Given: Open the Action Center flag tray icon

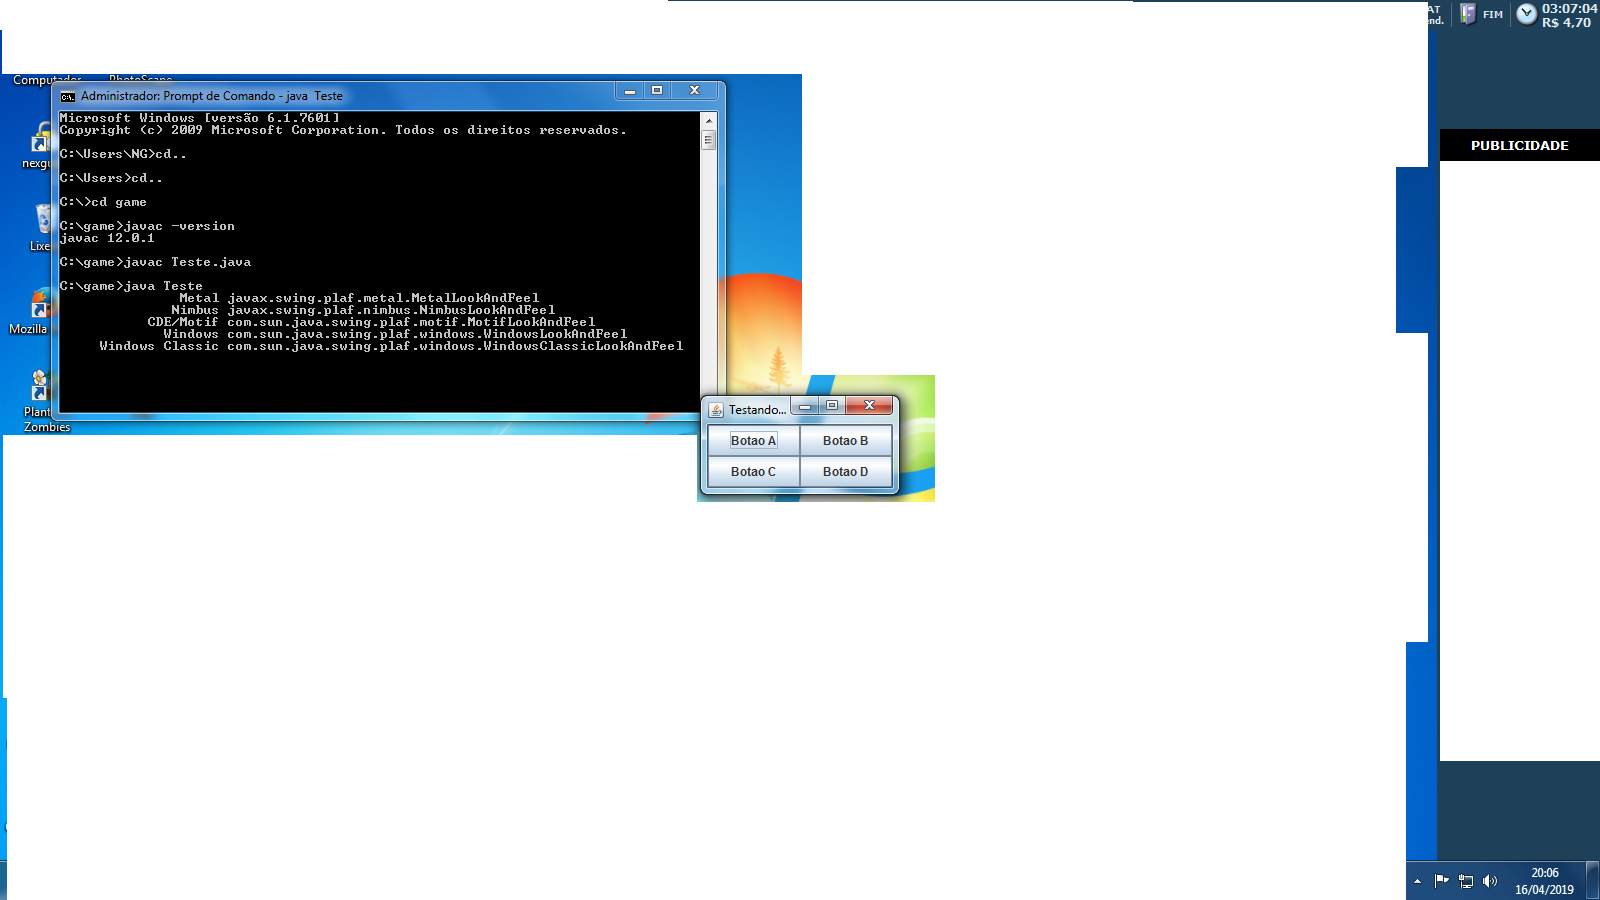Looking at the screenshot, I should [x=1441, y=881].
